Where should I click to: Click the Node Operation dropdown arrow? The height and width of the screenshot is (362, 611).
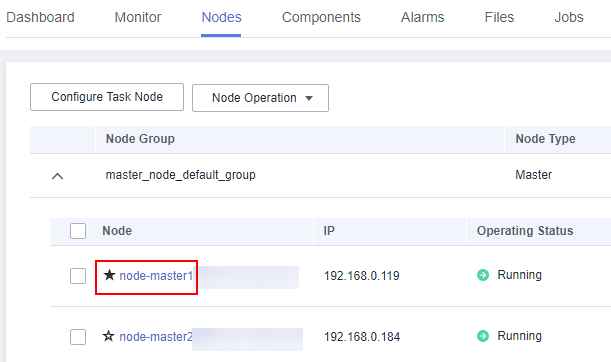click(309, 98)
